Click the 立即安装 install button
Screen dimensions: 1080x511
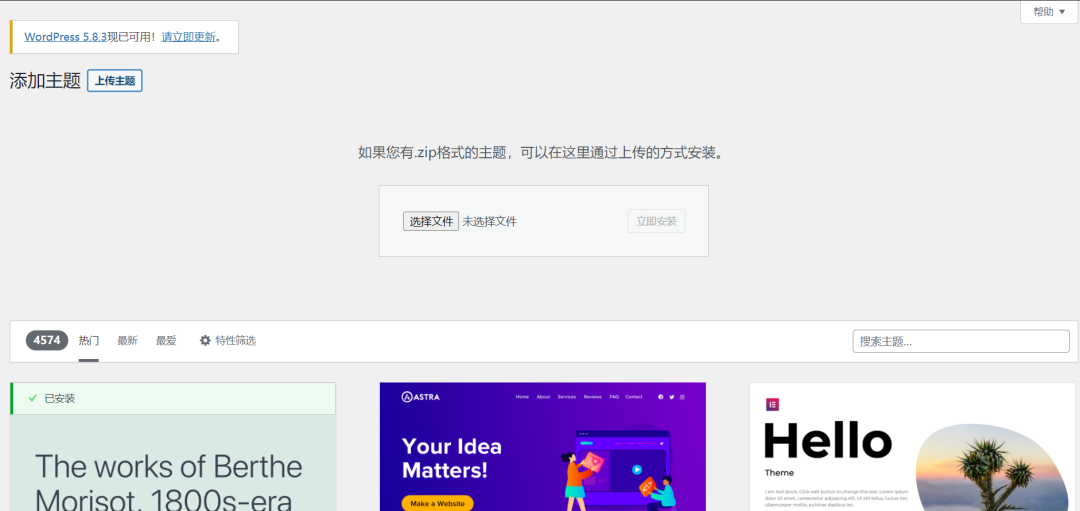[x=656, y=221]
